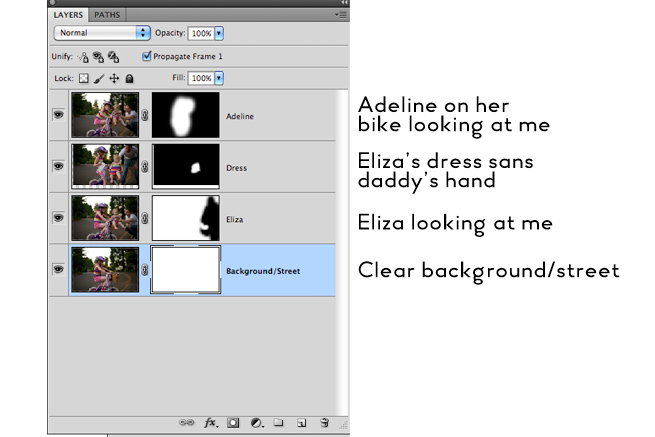655x437 pixels.
Task: Select the Adeline layer mask thumbnail
Action: [185, 115]
